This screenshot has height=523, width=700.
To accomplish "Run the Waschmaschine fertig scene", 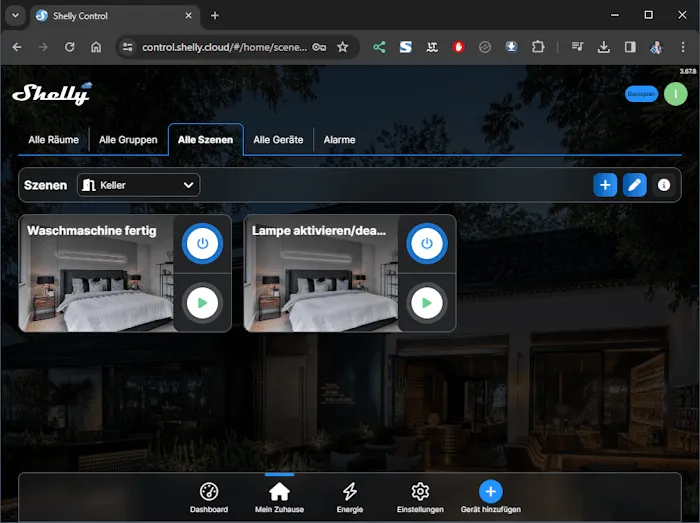I will pos(202,302).
